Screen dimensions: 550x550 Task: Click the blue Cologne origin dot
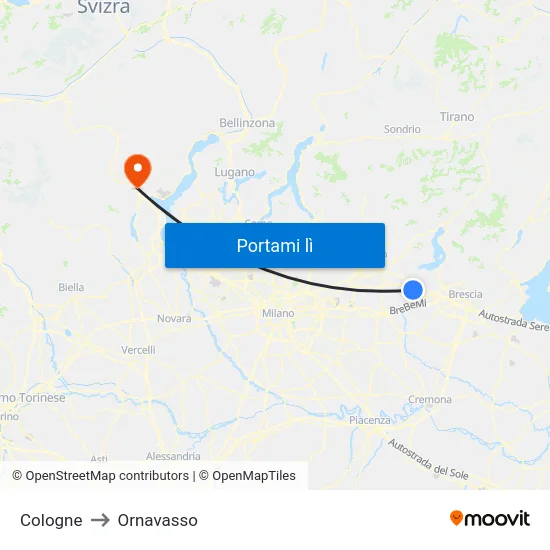pyautogui.click(x=413, y=290)
